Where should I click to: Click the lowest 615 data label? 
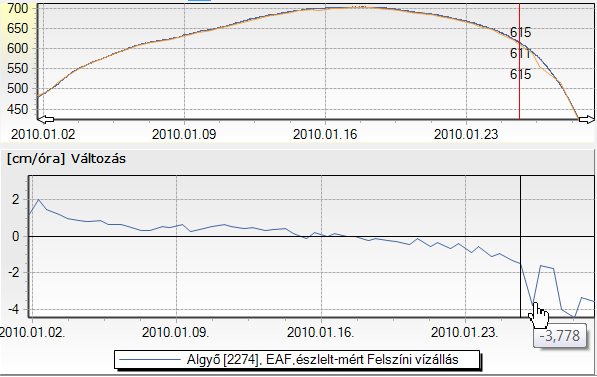click(x=520, y=74)
